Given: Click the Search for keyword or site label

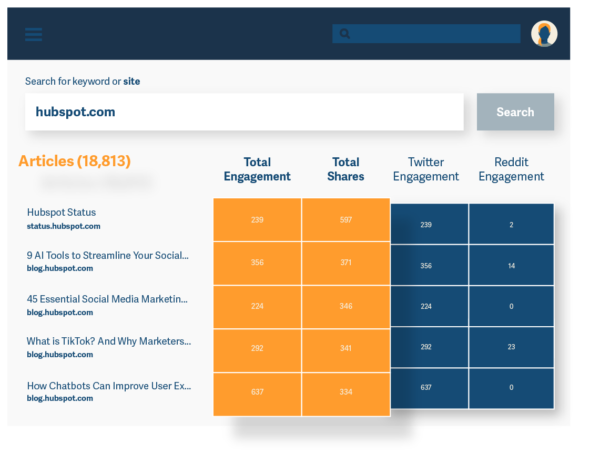Looking at the screenshot, I should [x=82, y=81].
